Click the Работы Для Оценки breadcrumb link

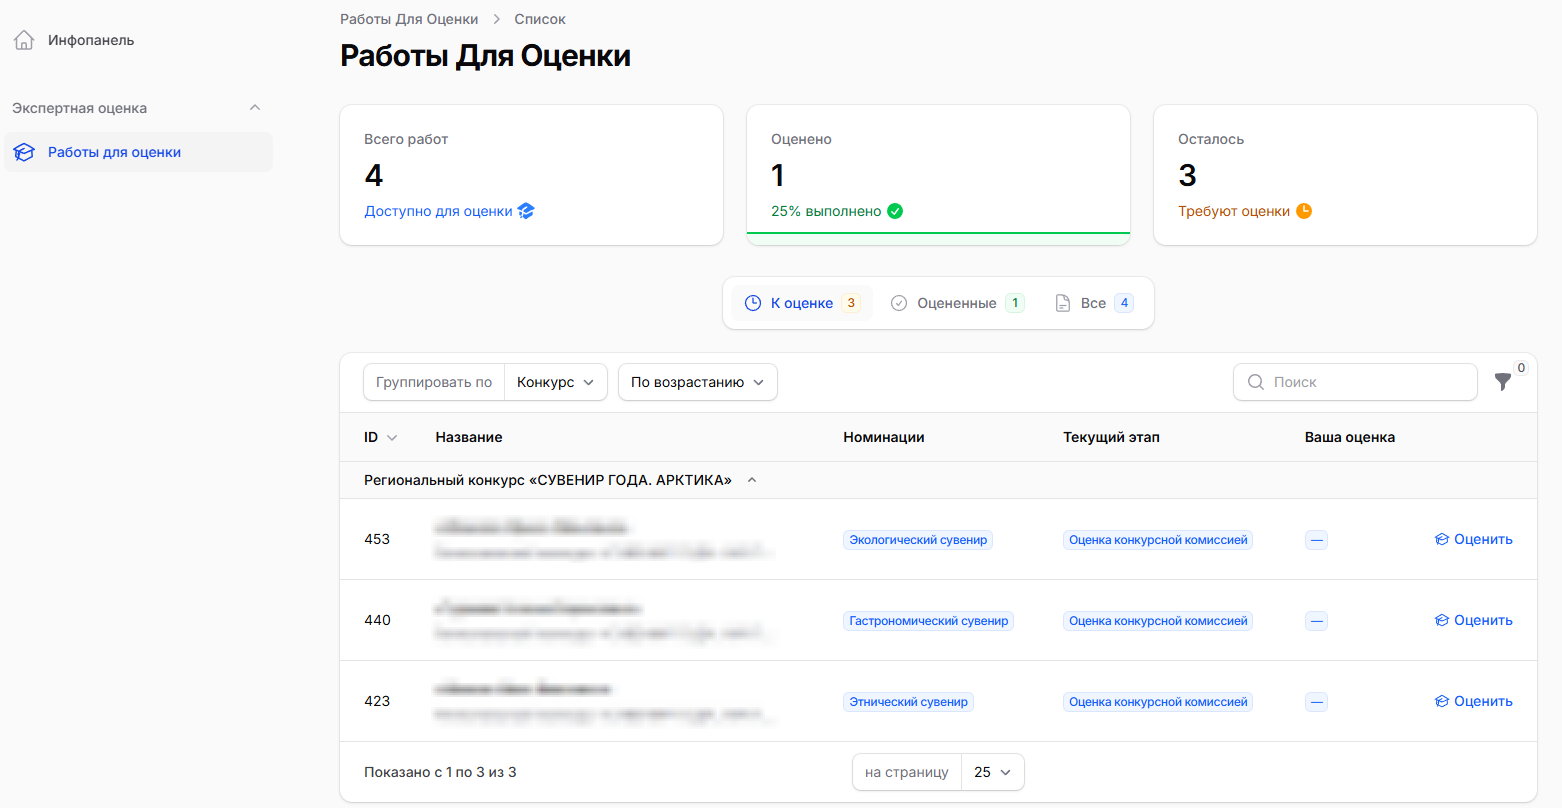click(409, 19)
